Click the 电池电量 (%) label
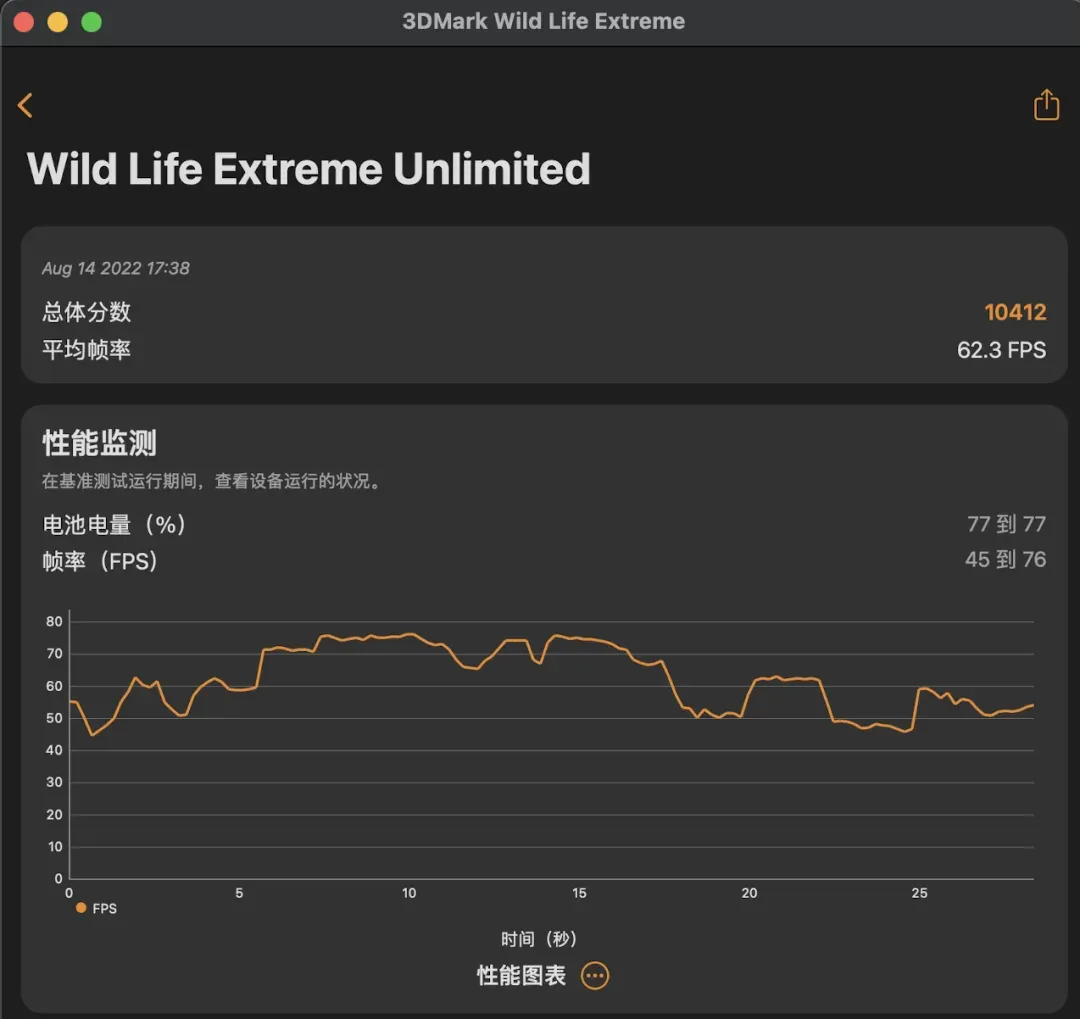This screenshot has height=1019, width=1080. click(114, 525)
